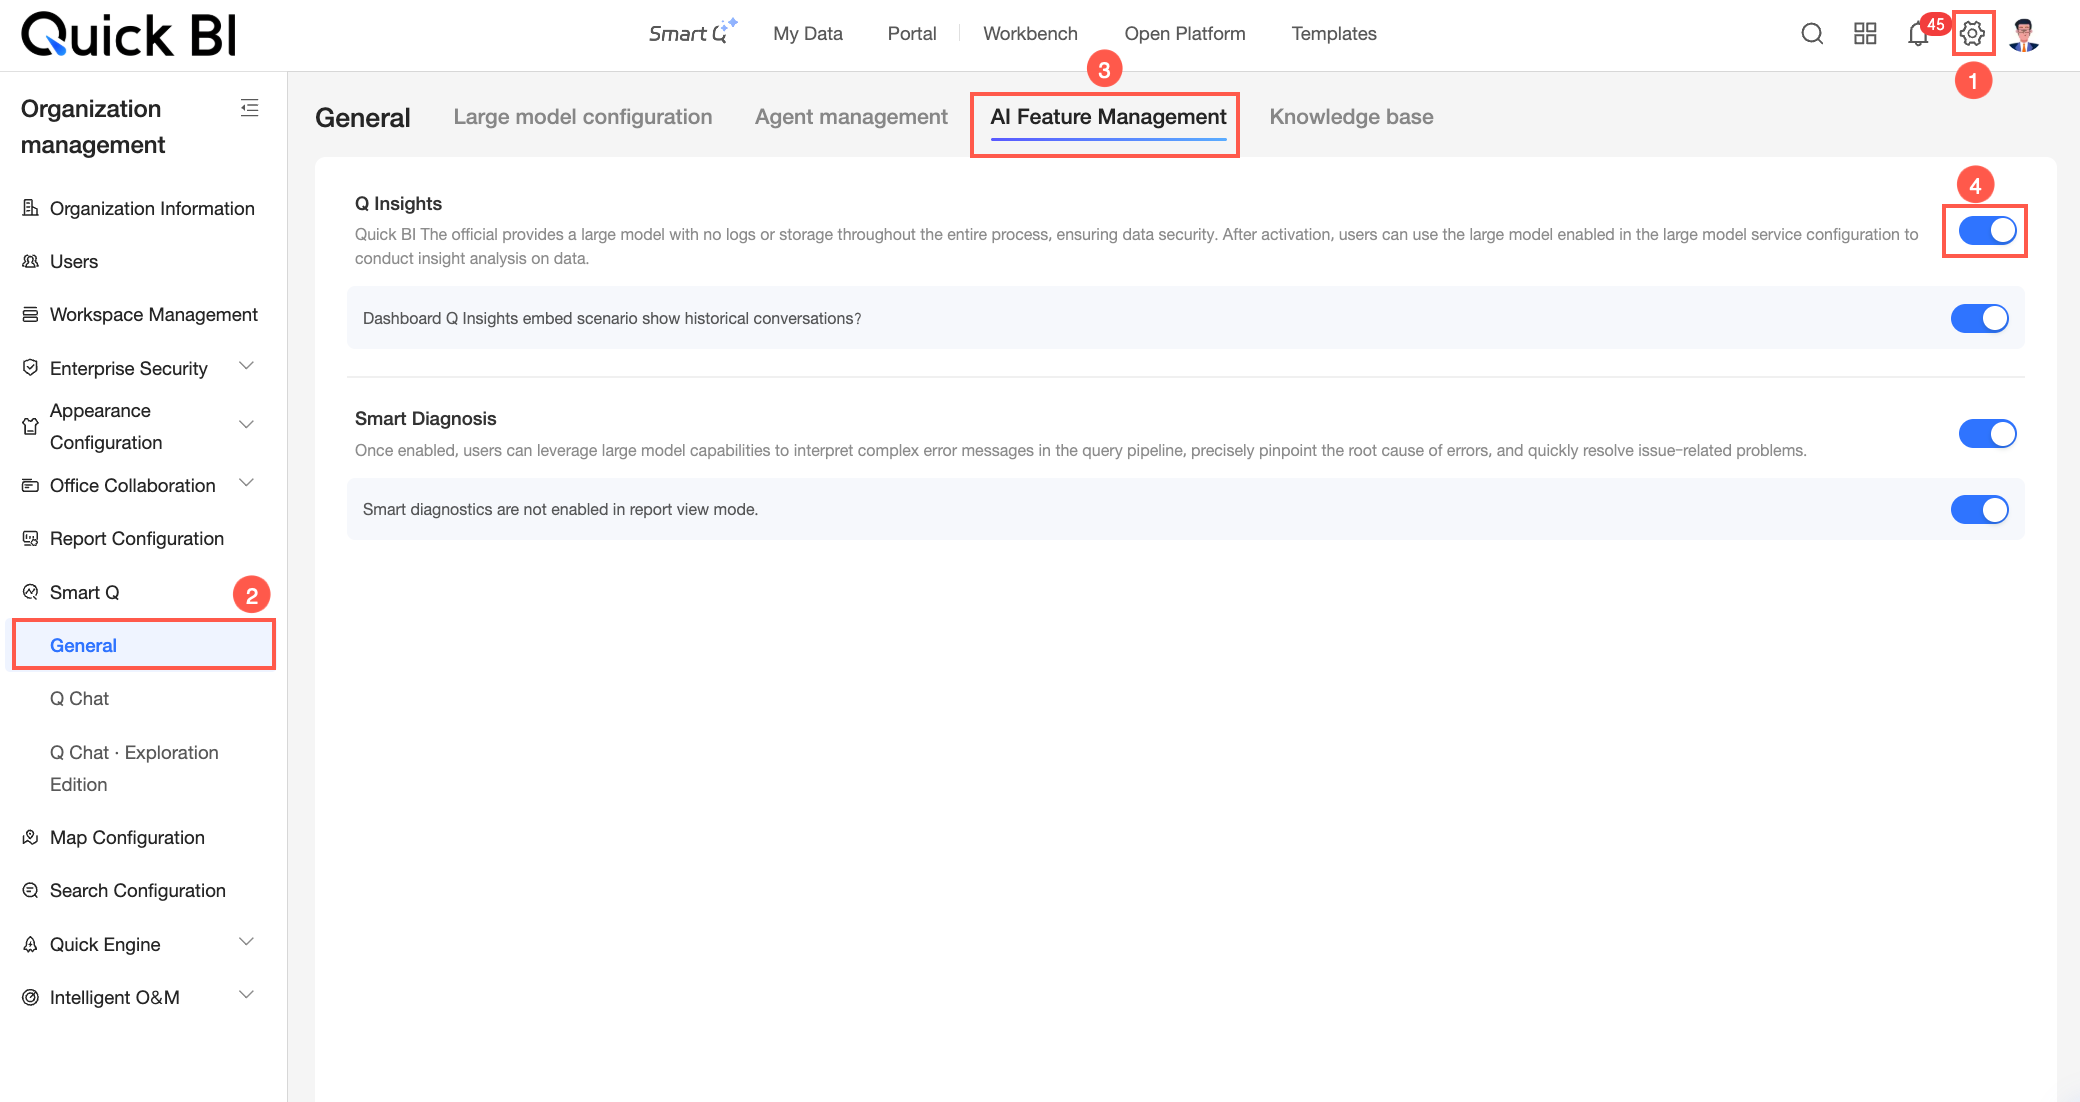Click the Organization Information building icon
The image size is (2080, 1102).
tap(31, 208)
